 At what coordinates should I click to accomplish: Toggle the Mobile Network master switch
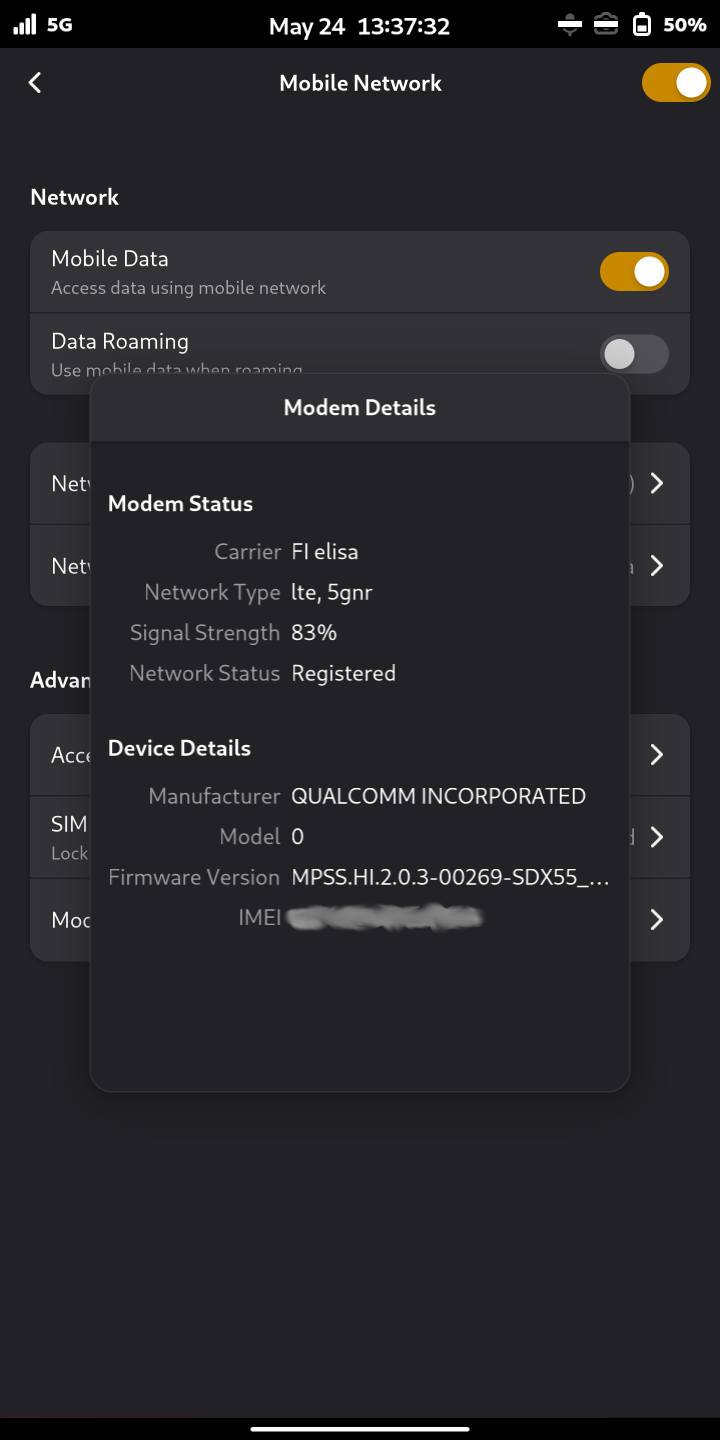[676, 83]
